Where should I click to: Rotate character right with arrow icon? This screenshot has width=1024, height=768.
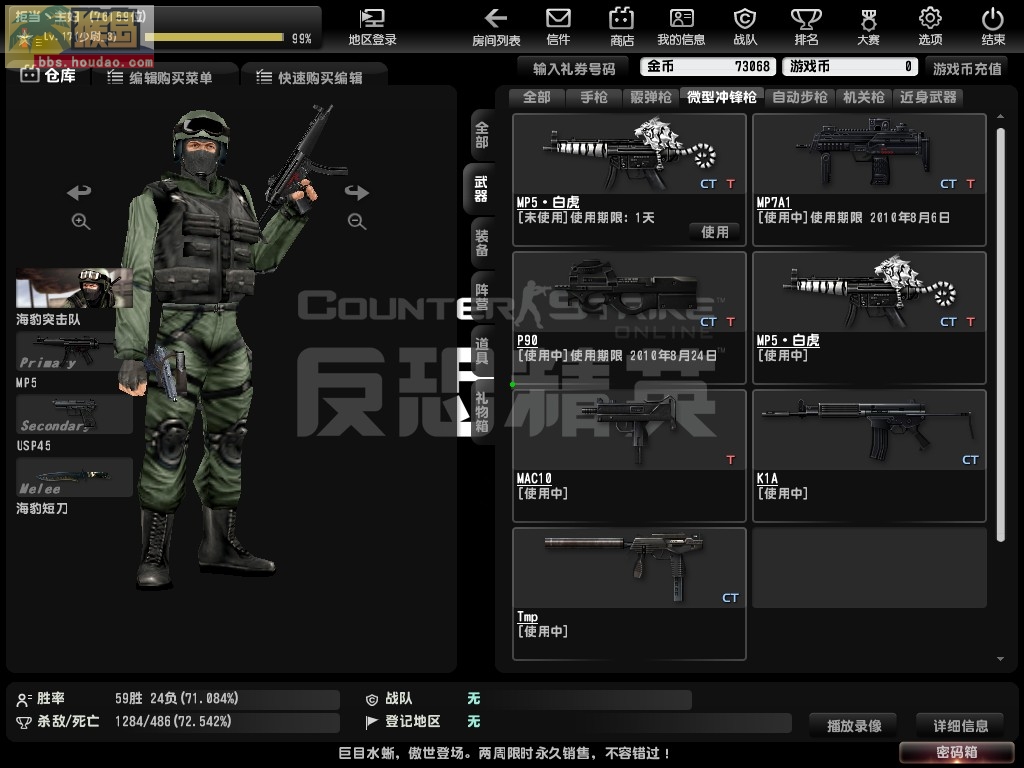click(357, 192)
